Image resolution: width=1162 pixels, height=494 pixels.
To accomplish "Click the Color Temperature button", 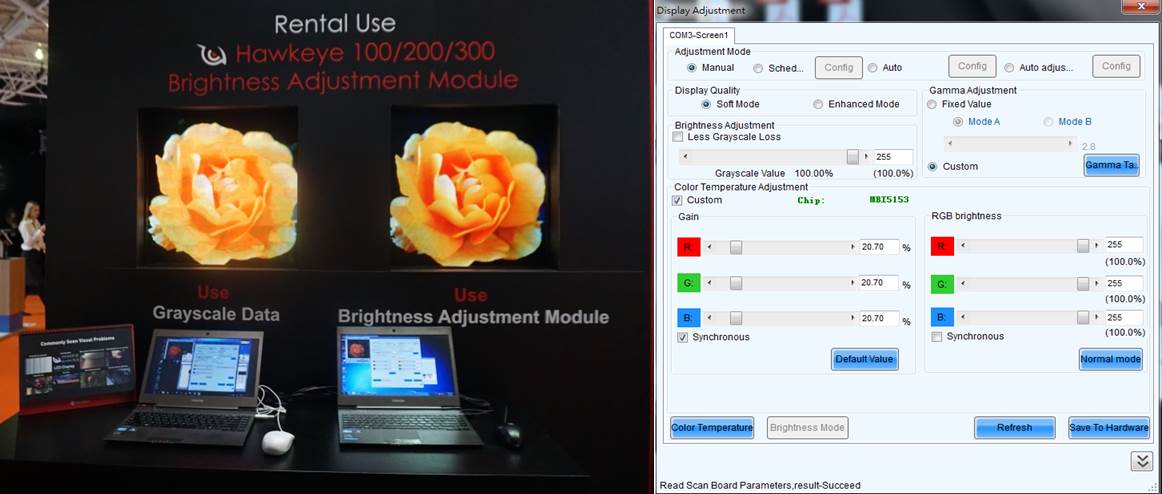I will coord(712,427).
